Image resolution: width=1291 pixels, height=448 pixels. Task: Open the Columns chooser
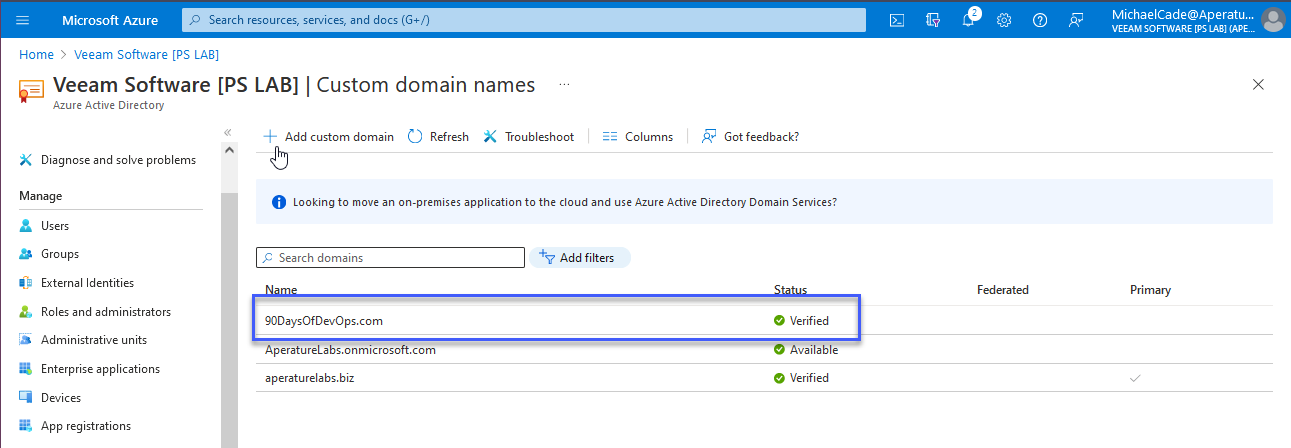(x=638, y=137)
